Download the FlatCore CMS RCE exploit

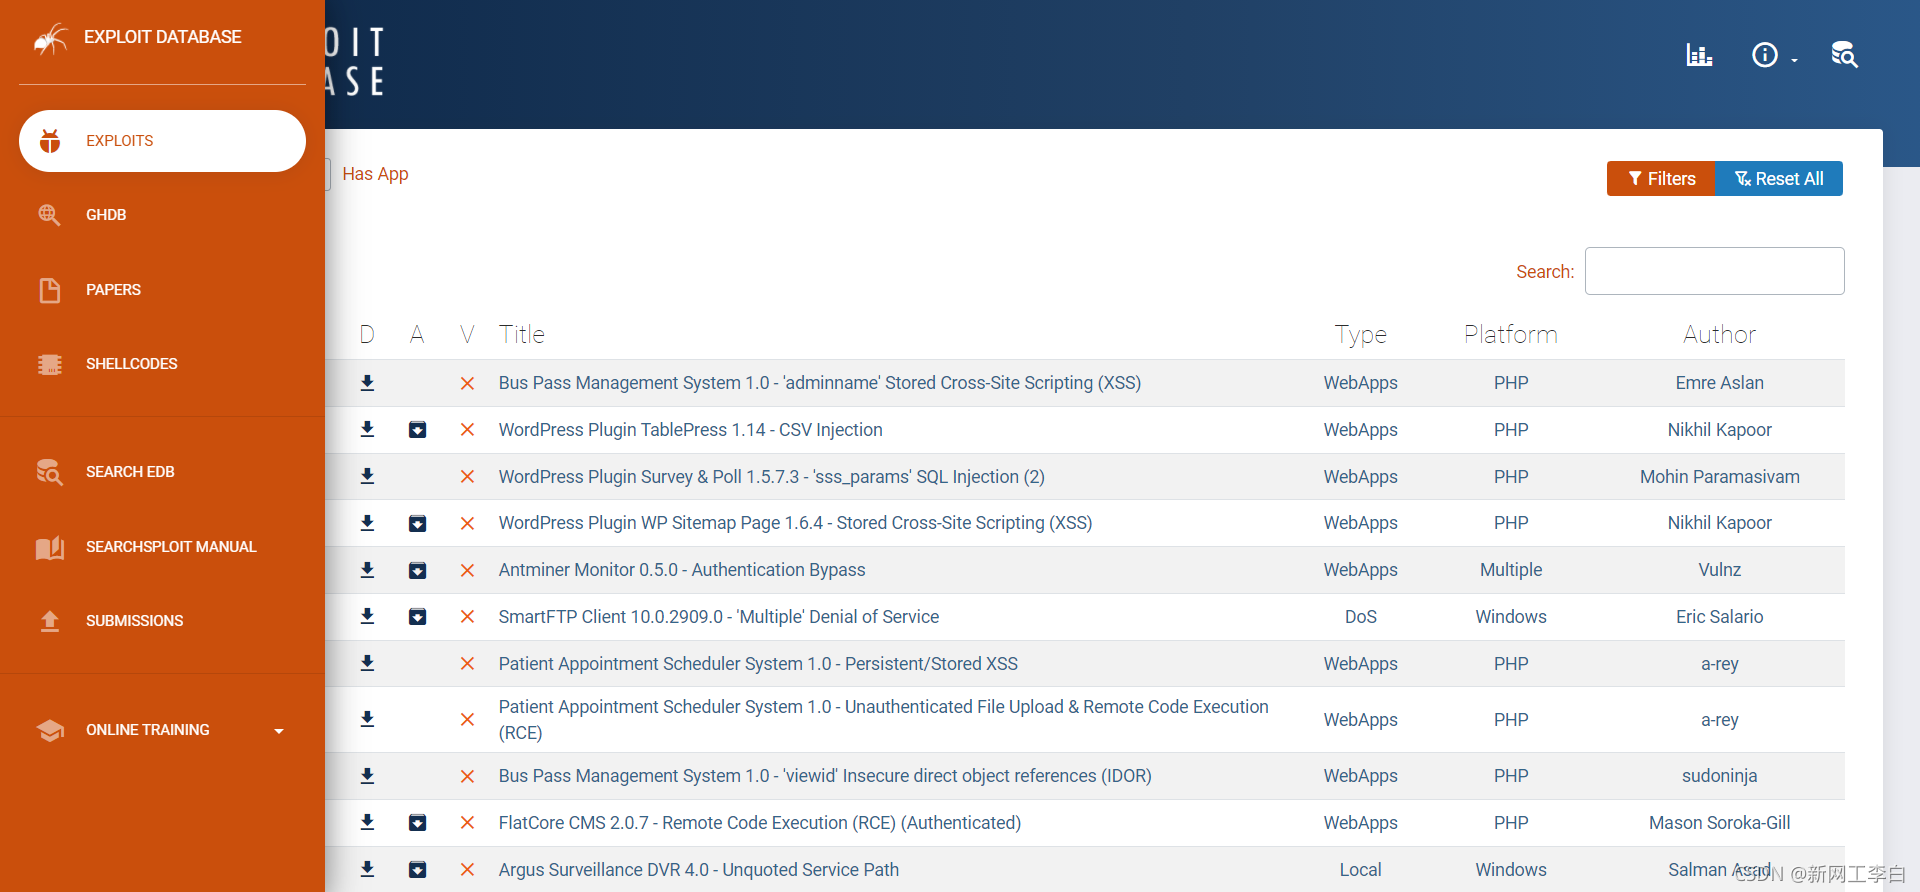click(x=367, y=823)
